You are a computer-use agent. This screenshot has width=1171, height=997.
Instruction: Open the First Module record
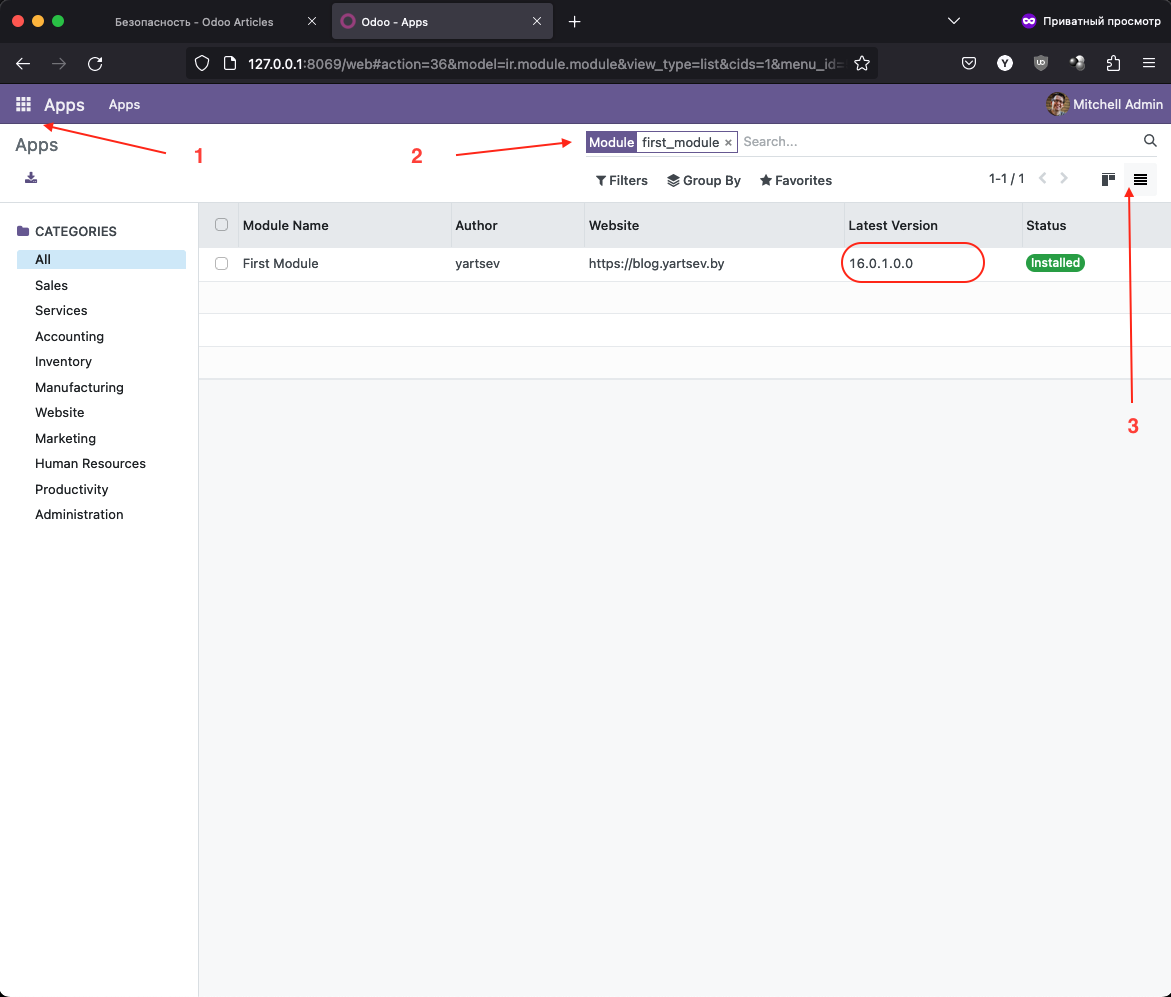[x=280, y=264]
